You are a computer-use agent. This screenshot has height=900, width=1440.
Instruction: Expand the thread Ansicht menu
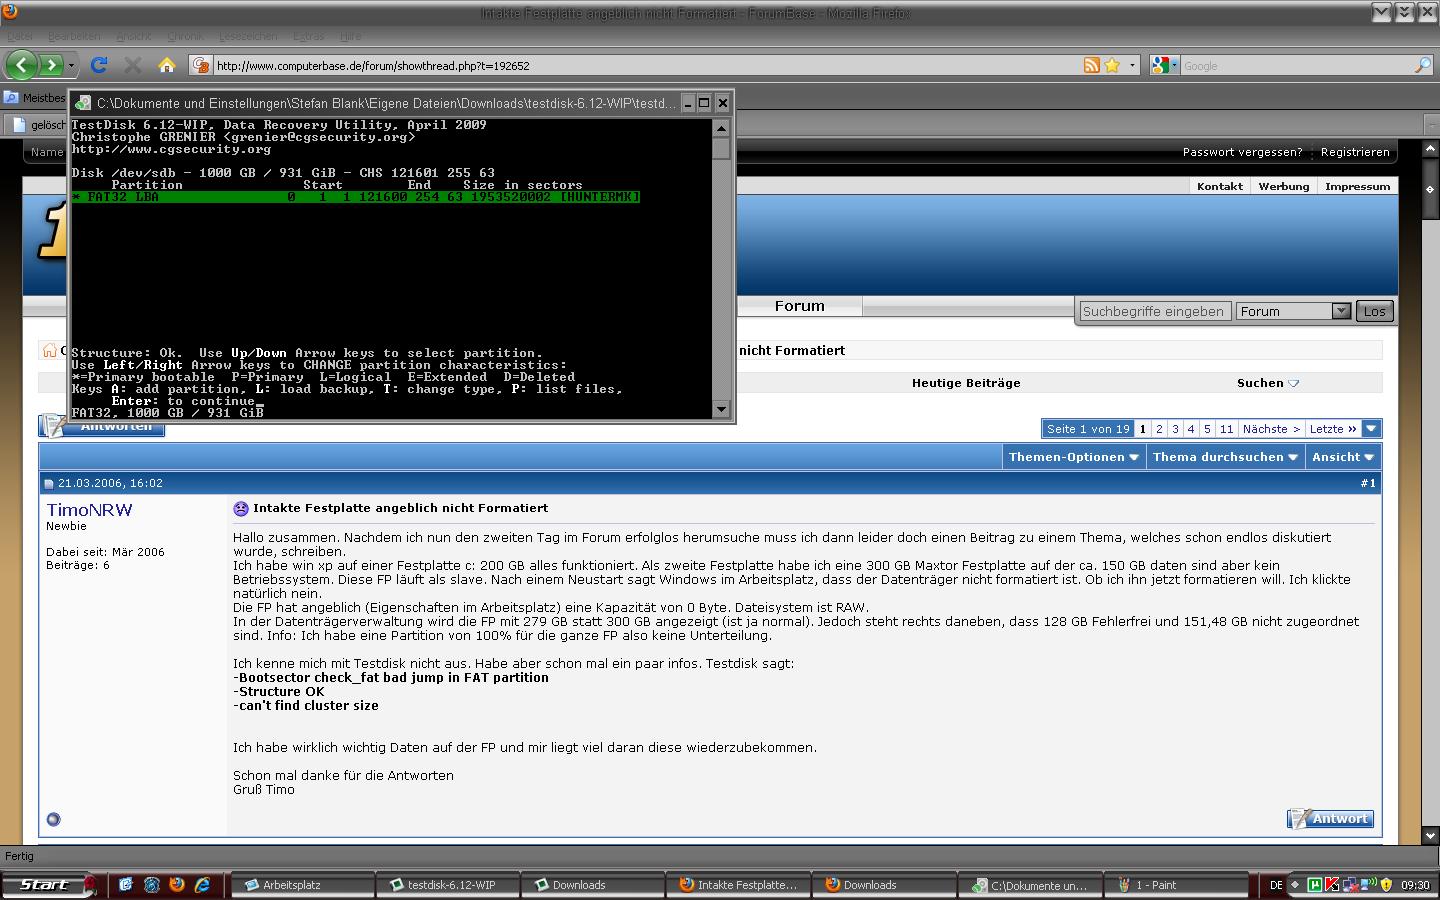pyautogui.click(x=1343, y=457)
